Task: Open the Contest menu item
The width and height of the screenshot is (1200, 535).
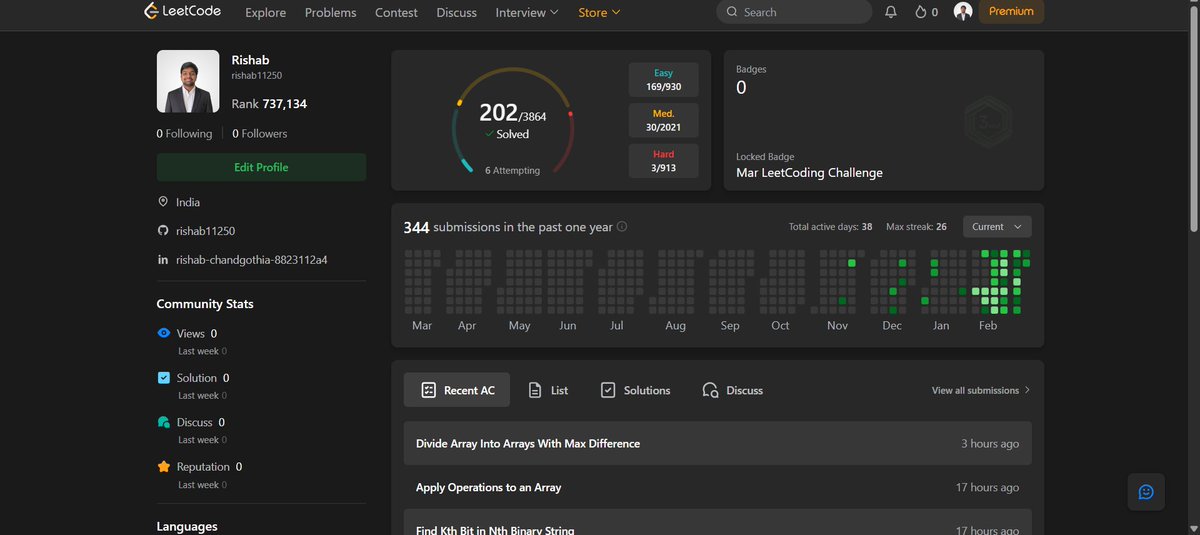Action: coord(396,12)
